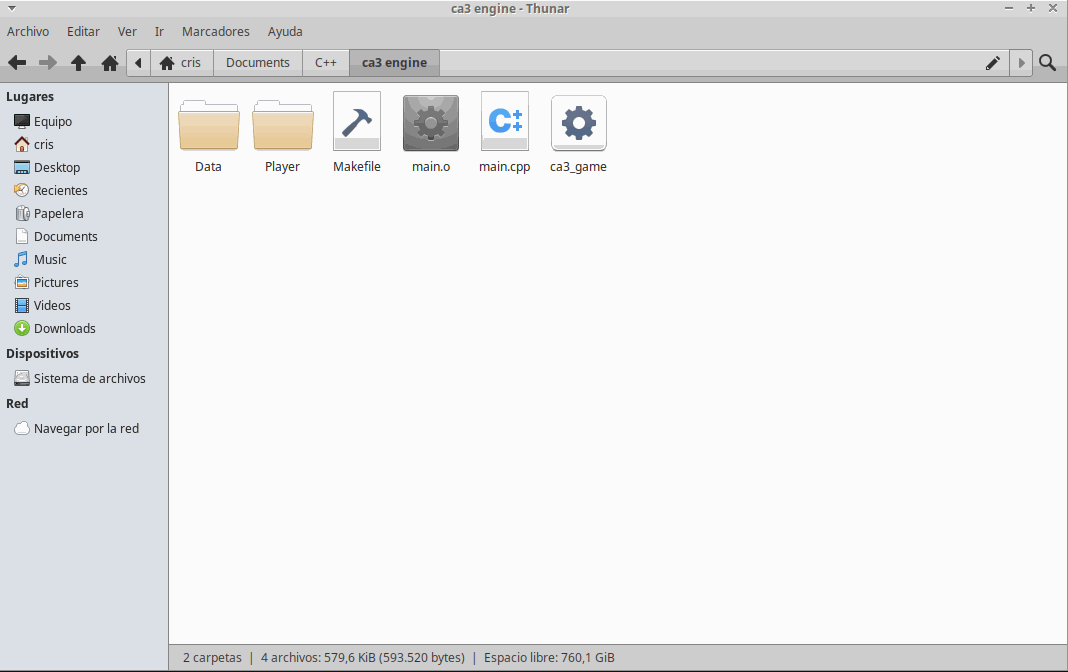This screenshot has height=672, width=1068.
Task: Click the main.cpp file name label
Action: coord(505,167)
